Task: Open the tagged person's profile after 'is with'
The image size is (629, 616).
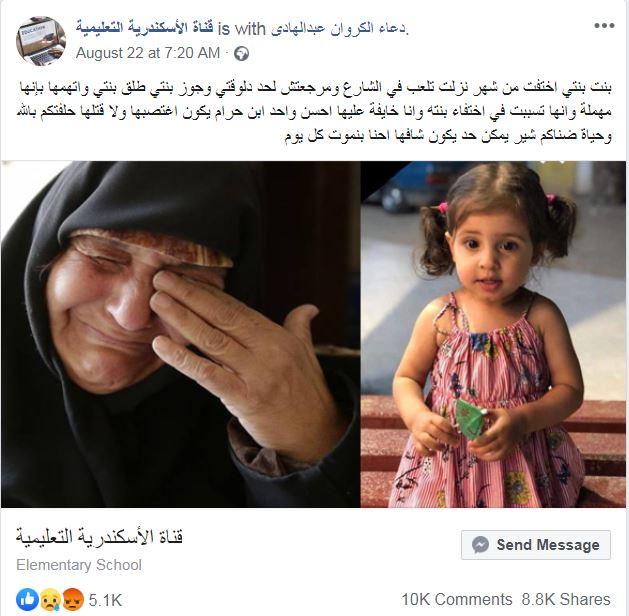Action: 339,29
